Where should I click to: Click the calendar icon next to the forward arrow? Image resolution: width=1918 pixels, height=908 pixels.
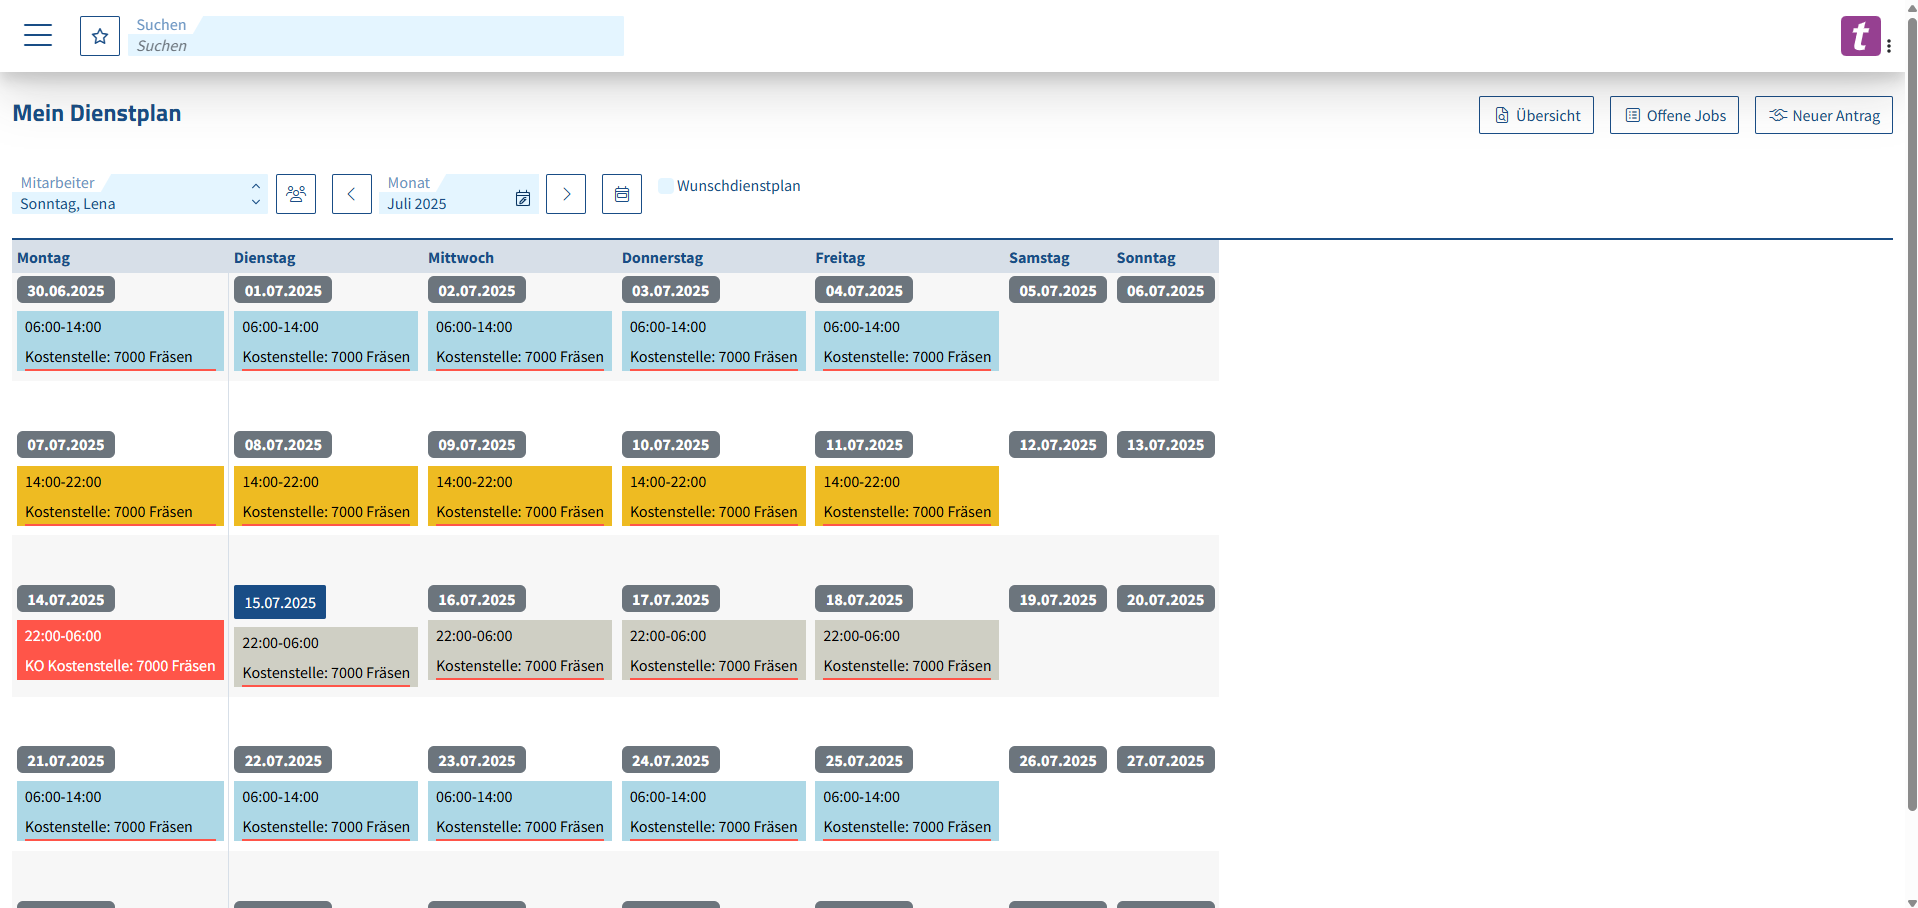coord(621,194)
